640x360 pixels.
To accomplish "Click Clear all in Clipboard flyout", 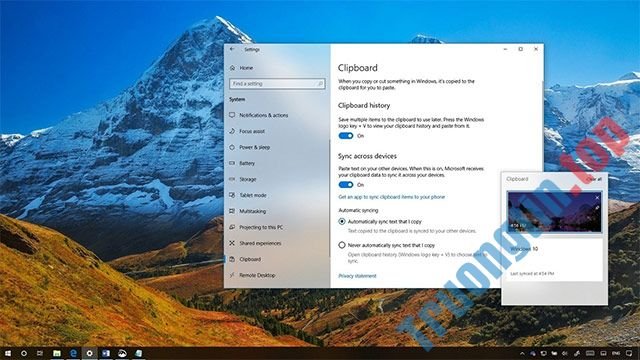I will pyautogui.click(x=594, y=179).
